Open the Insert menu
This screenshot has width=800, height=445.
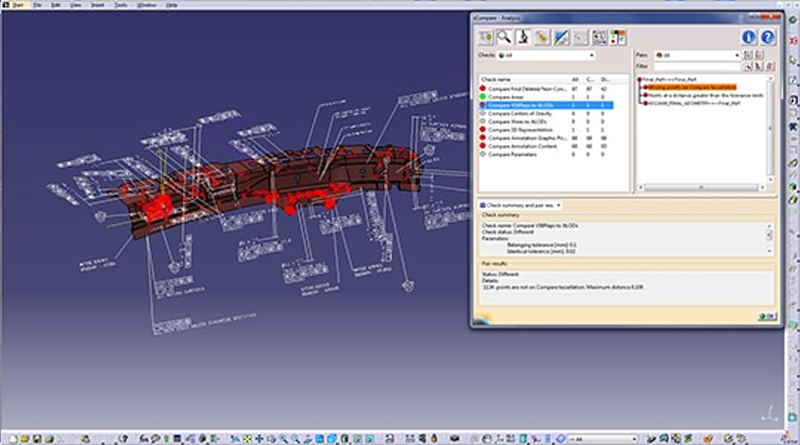(97, 5)
